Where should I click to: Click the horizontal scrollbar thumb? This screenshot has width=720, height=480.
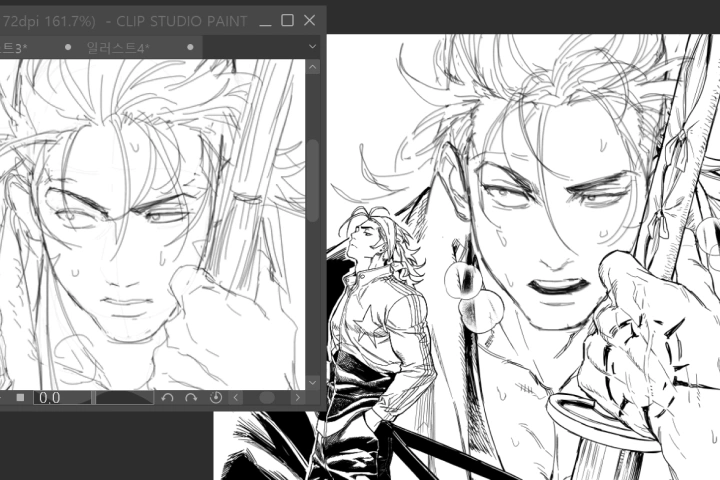267,398
